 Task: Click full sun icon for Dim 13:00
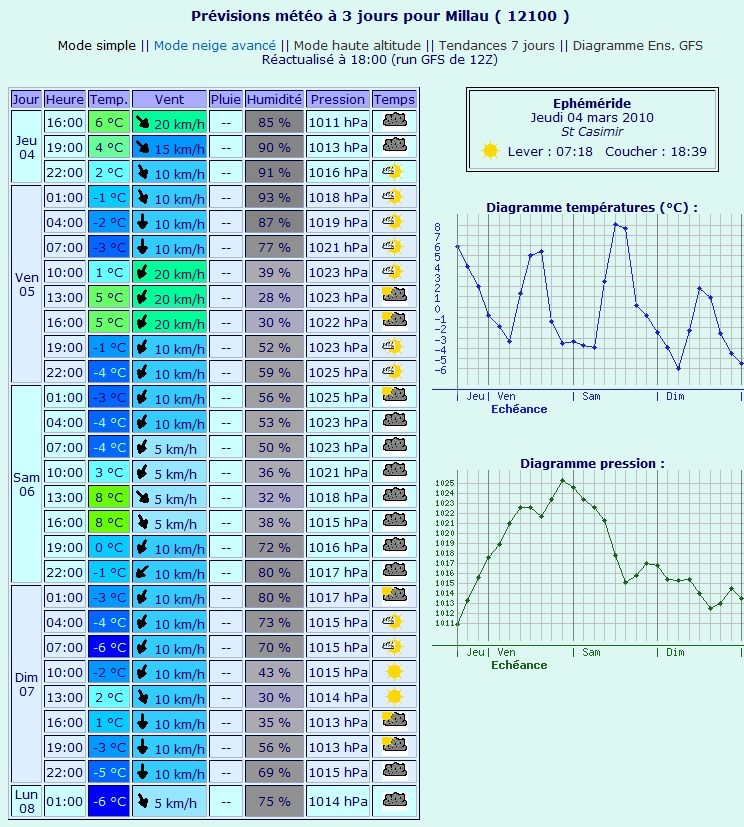point(394,696)
